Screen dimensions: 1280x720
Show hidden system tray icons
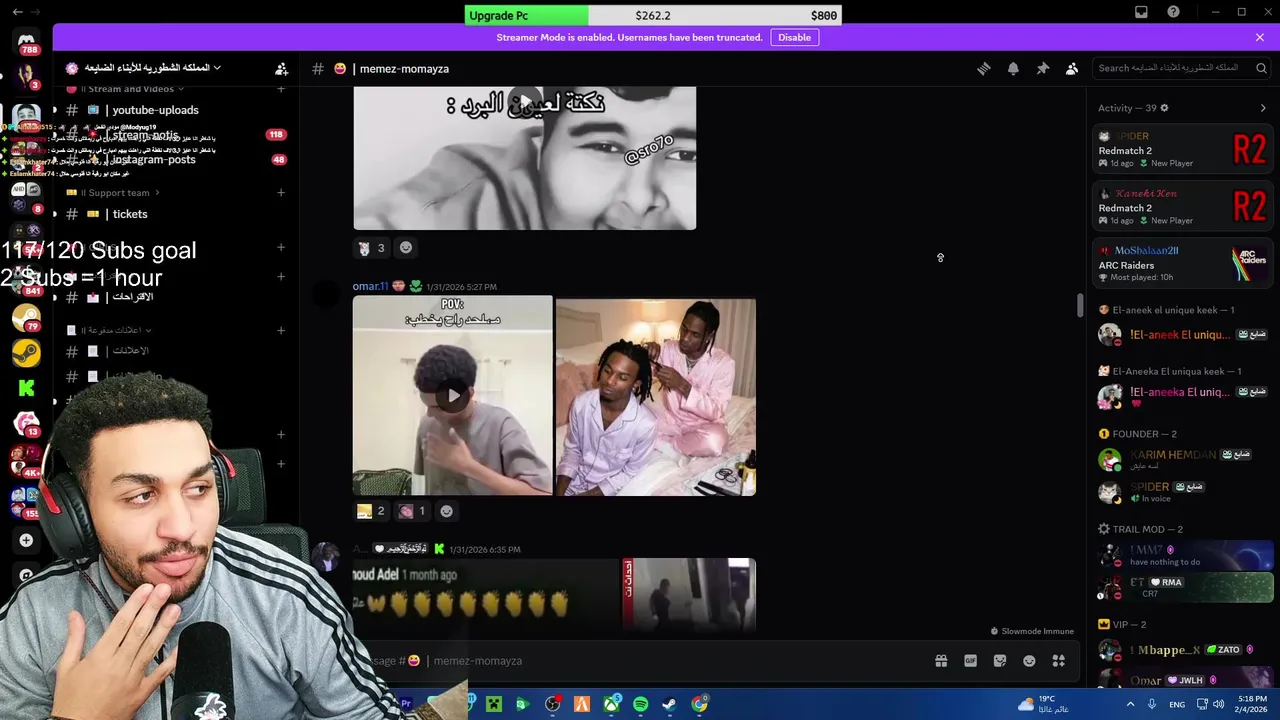1131,704
